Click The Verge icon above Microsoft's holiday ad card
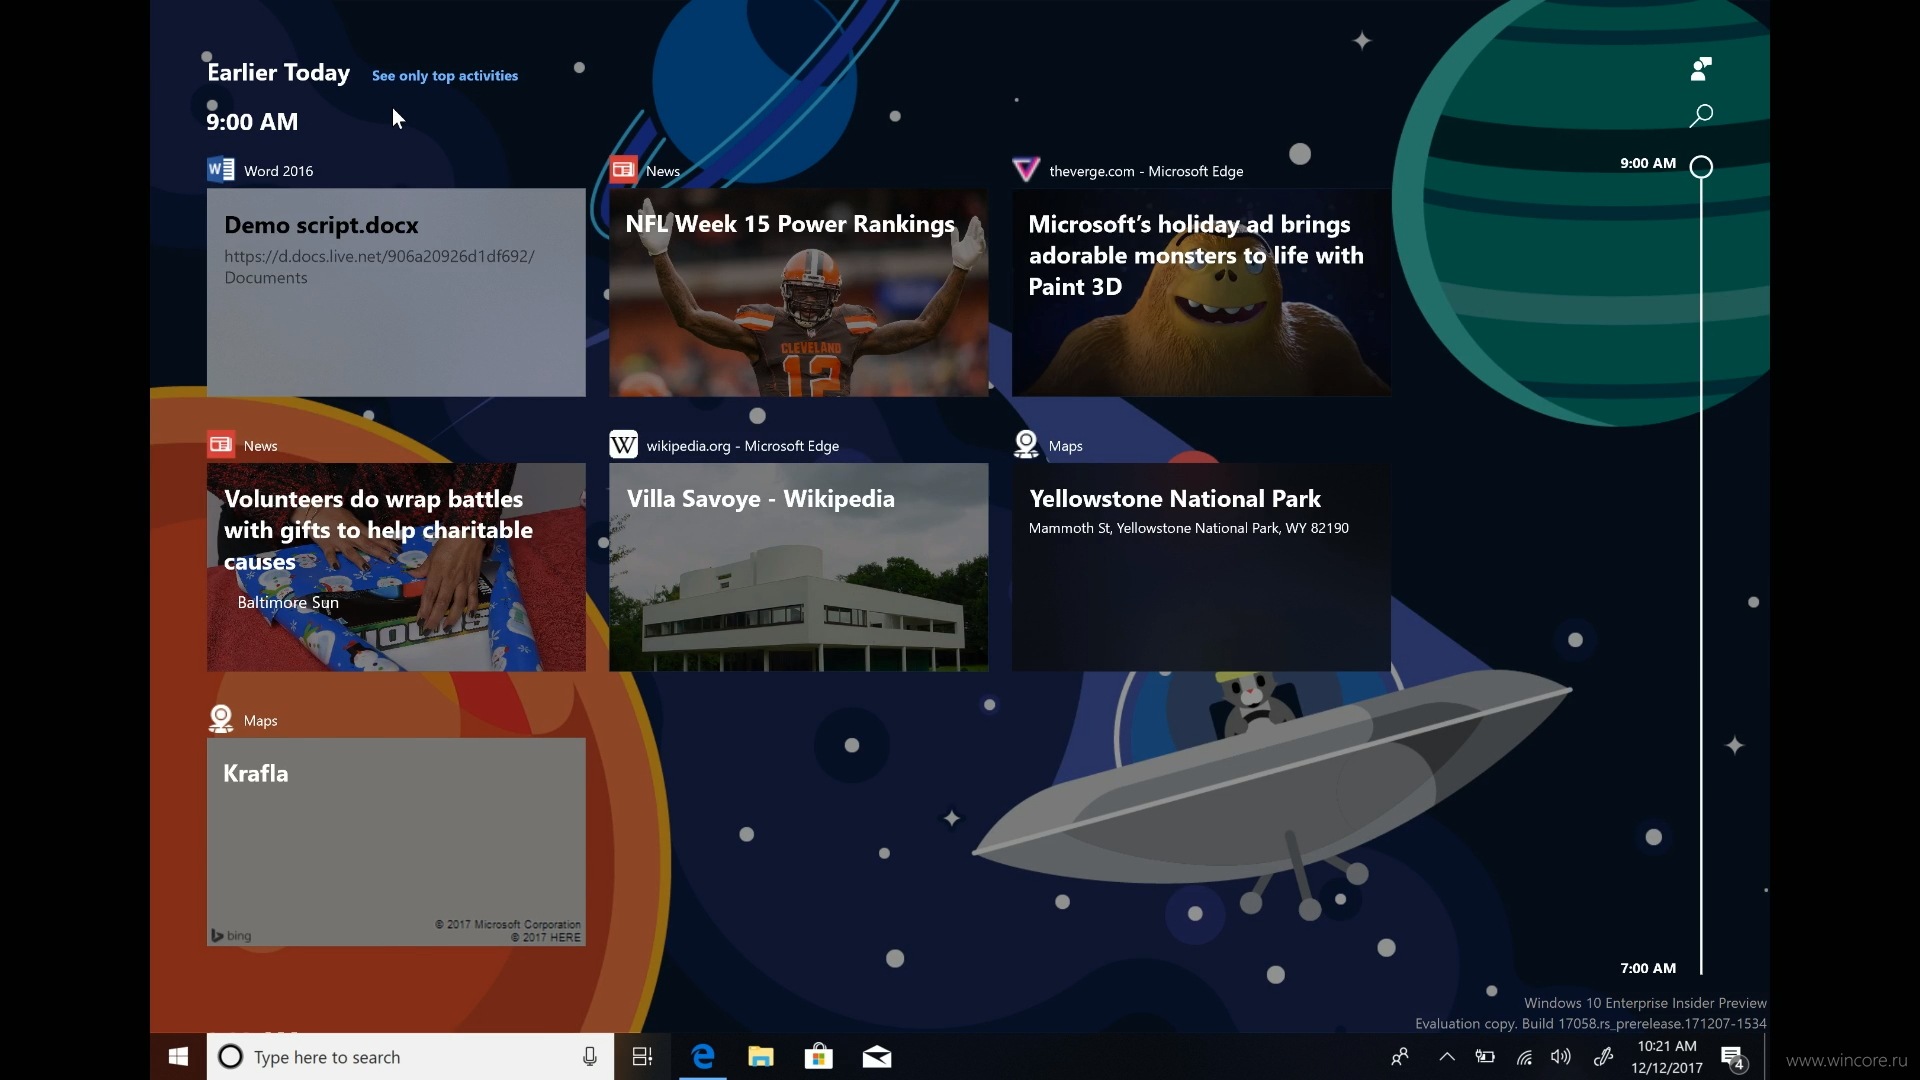 coord(1026,170)
